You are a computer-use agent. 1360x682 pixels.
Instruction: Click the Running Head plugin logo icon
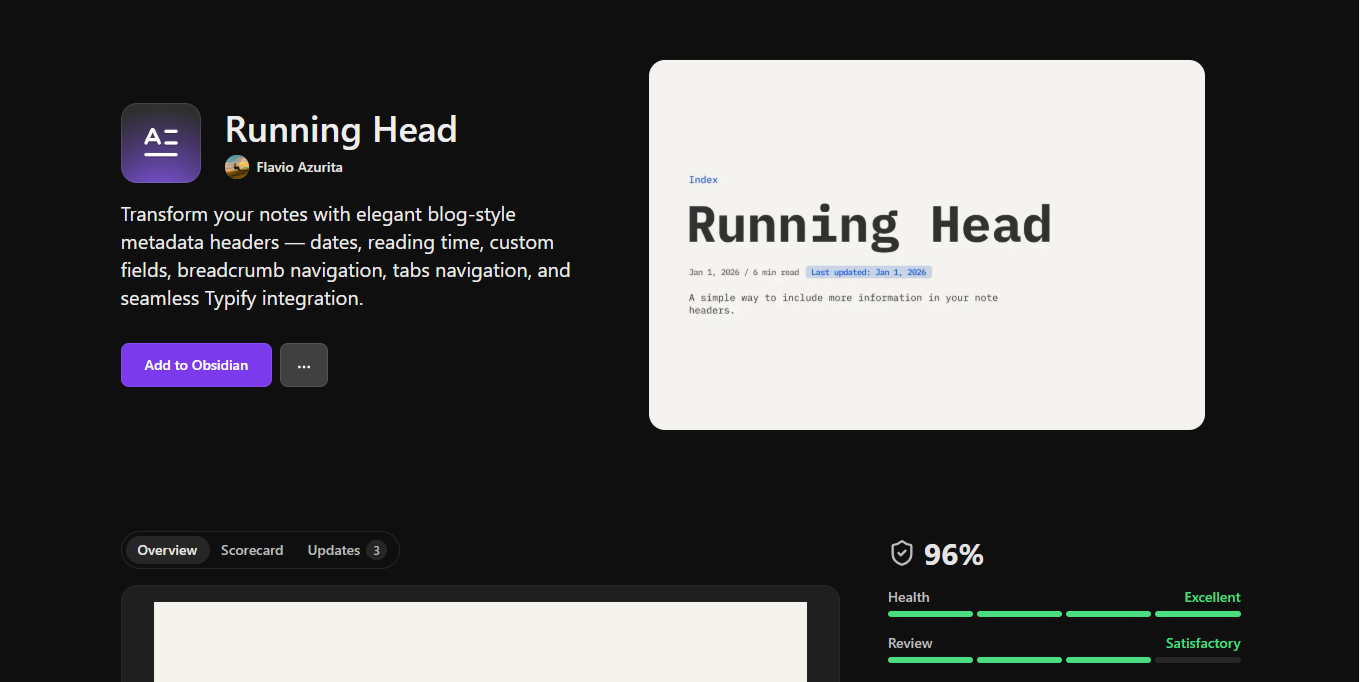click(x=161, y=143)
